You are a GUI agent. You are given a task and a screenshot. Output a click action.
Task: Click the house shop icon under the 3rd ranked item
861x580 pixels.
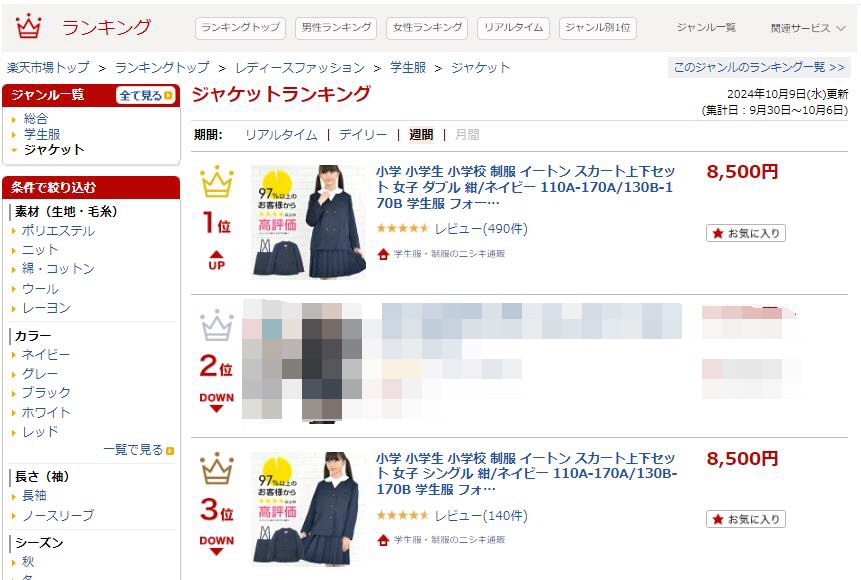point(383,540)
